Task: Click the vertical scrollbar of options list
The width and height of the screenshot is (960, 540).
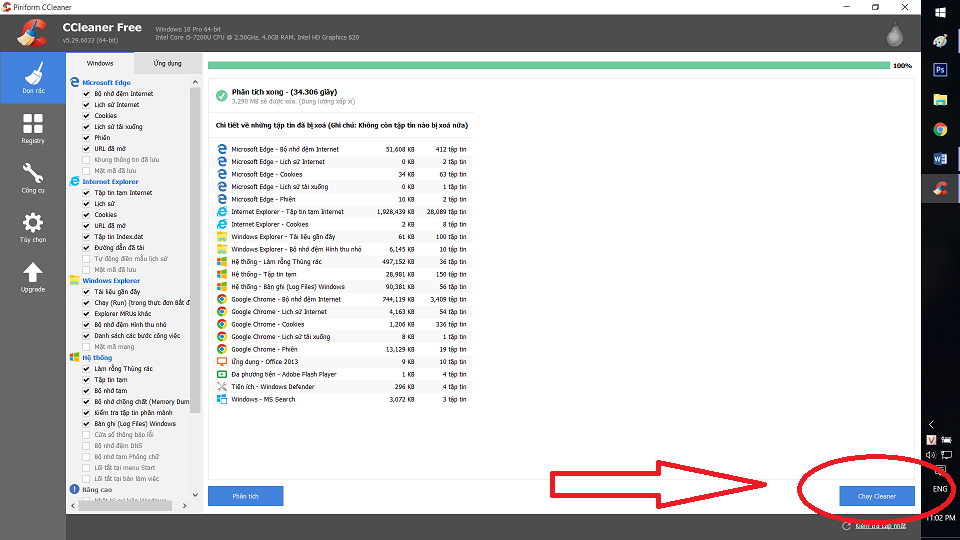Action: click(195, 250)
